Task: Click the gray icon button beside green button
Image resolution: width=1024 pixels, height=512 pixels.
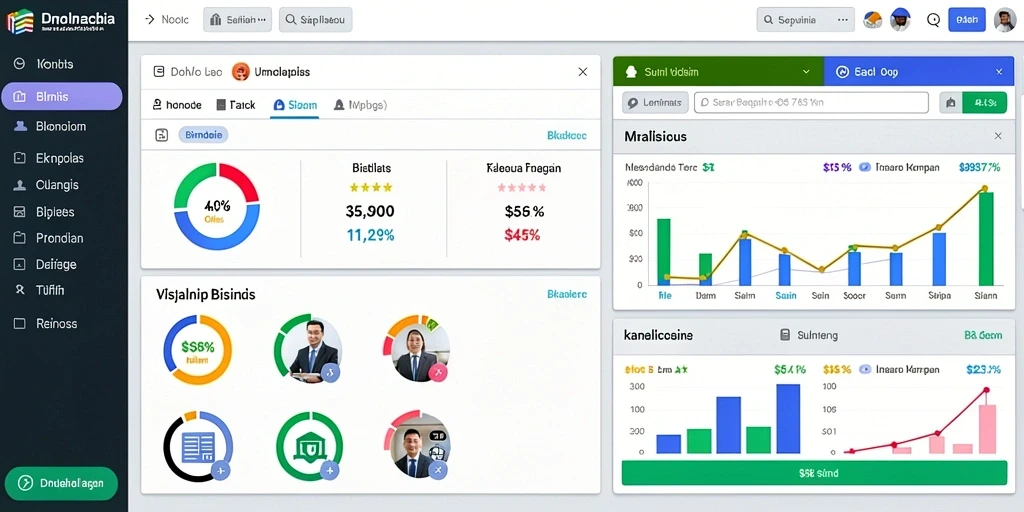Action: click(950, 103)
